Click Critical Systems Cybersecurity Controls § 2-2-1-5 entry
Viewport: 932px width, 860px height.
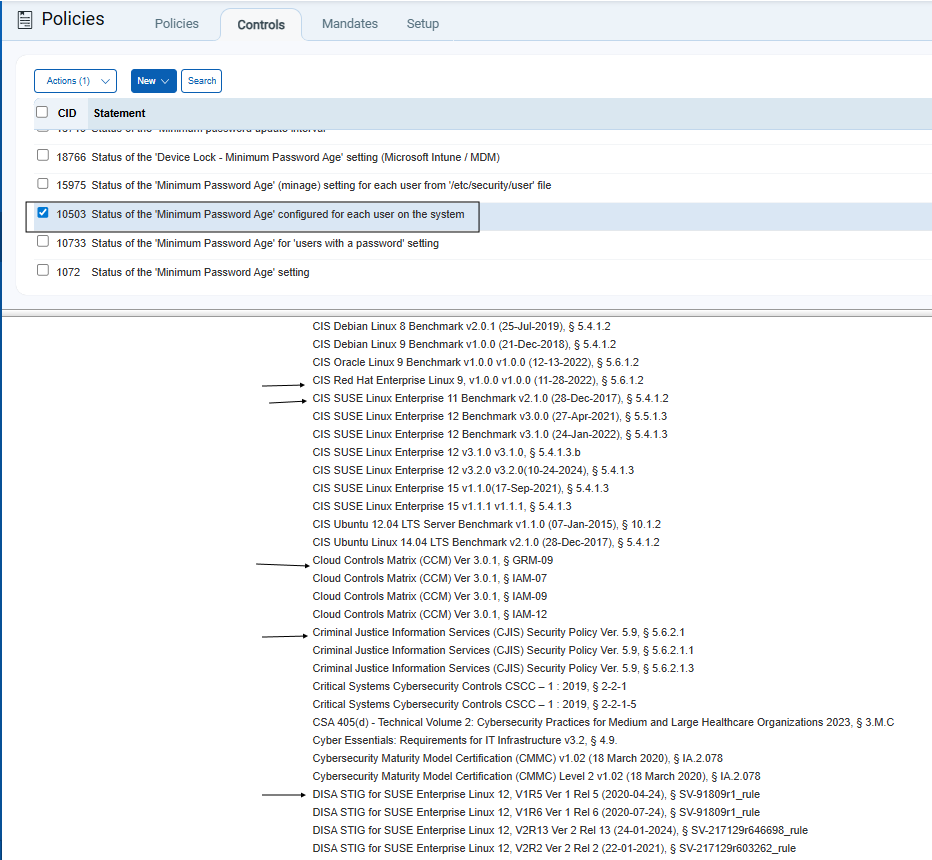click(474, 704)
